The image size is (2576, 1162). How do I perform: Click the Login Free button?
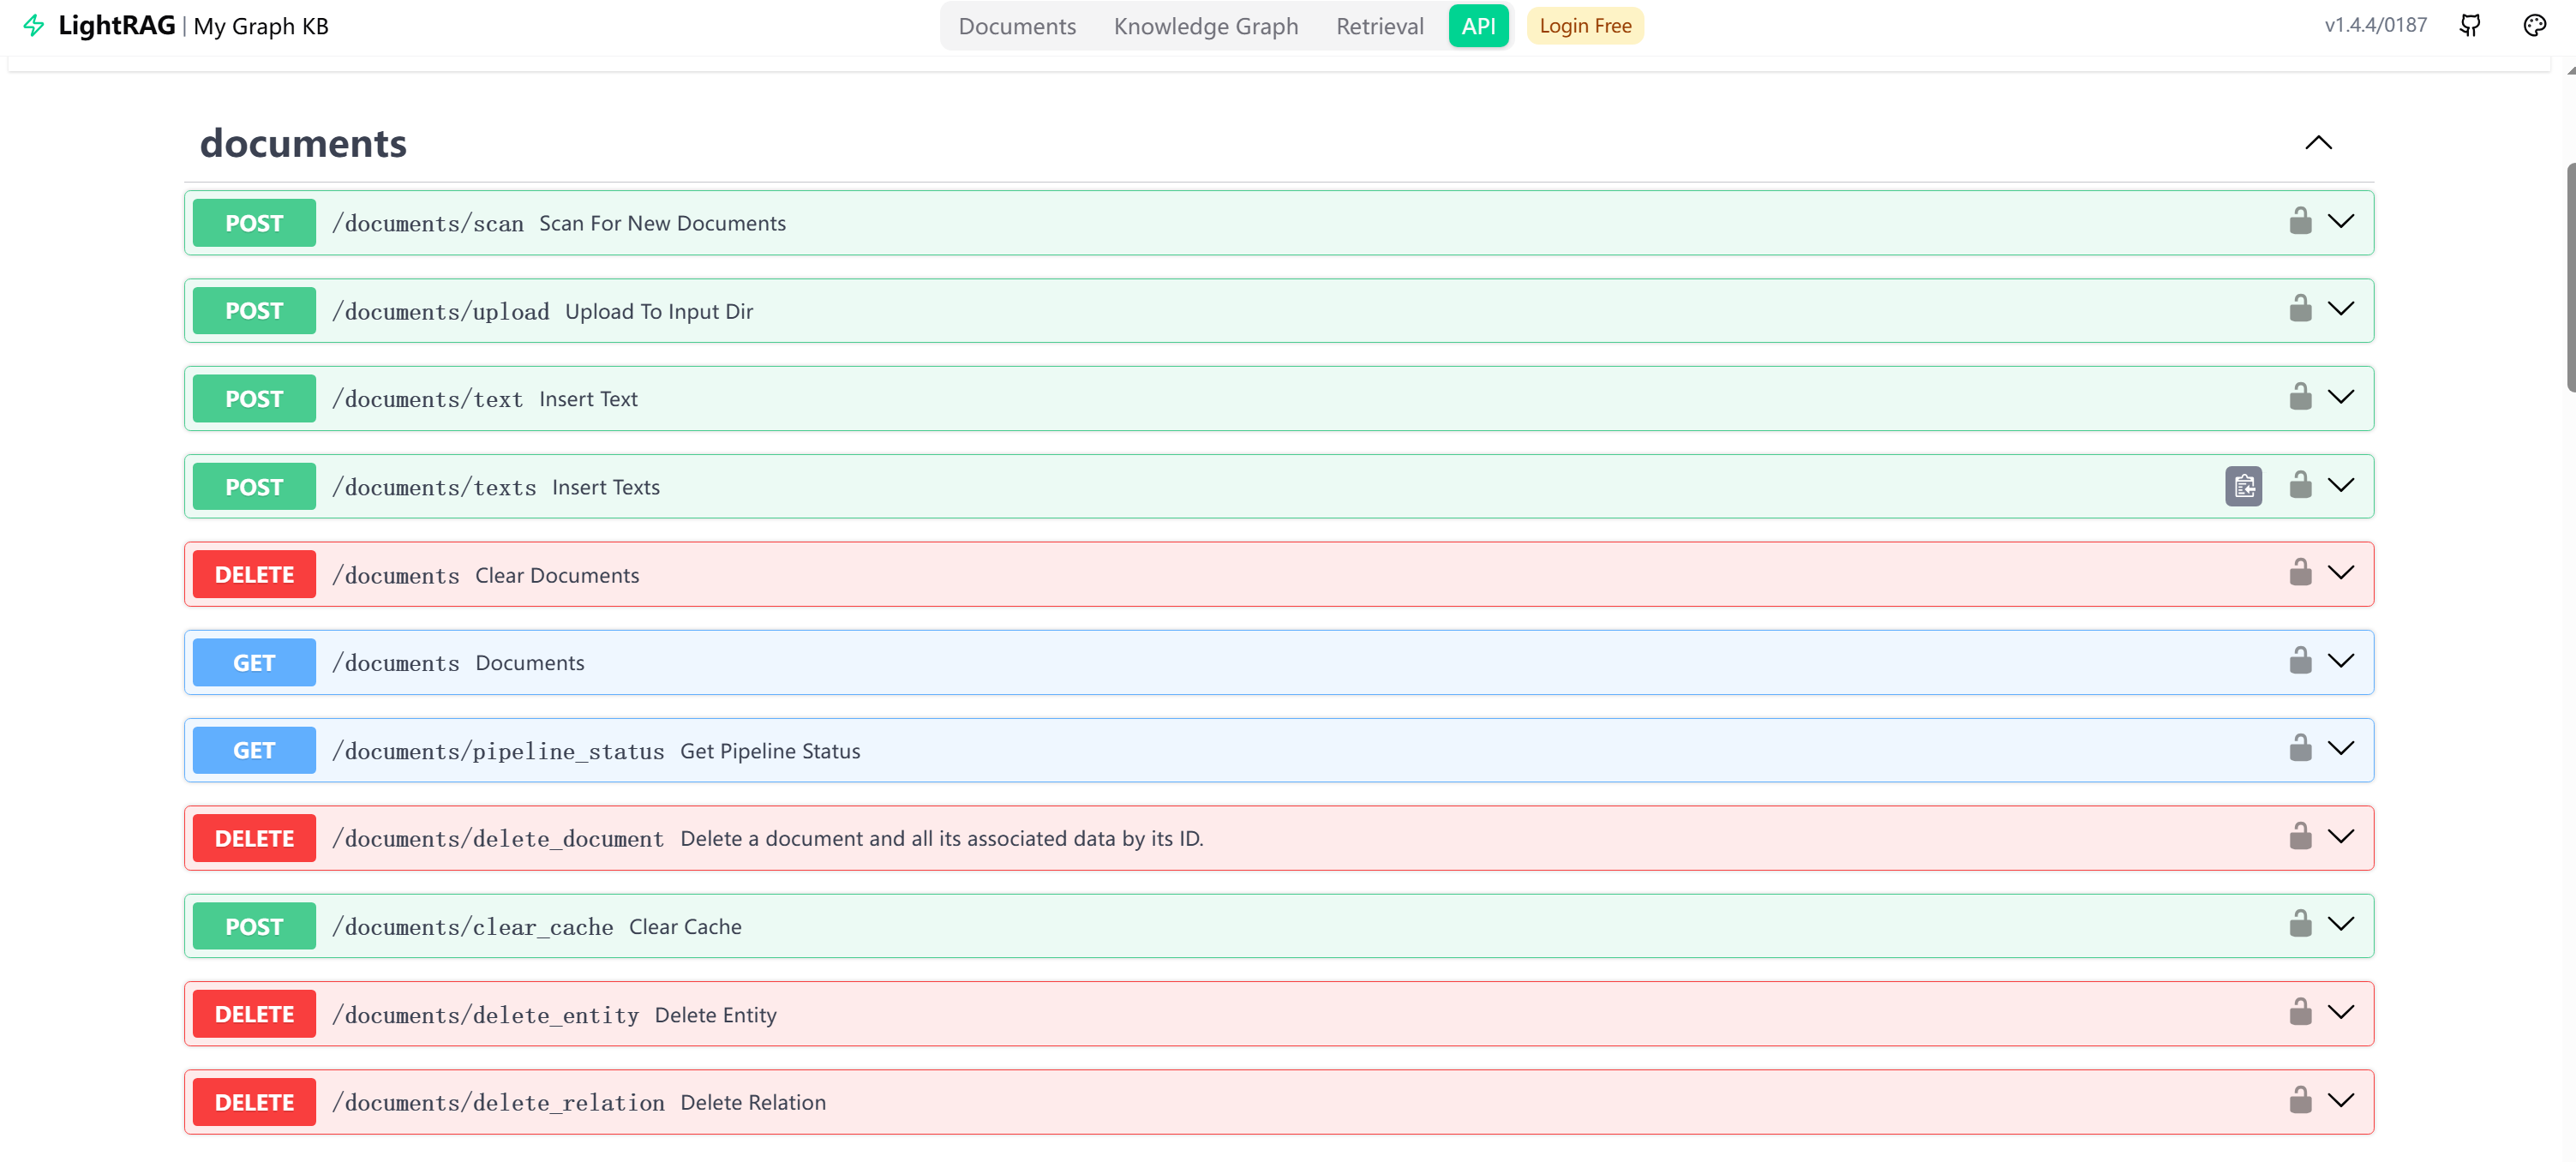(x=1584, y=26)
